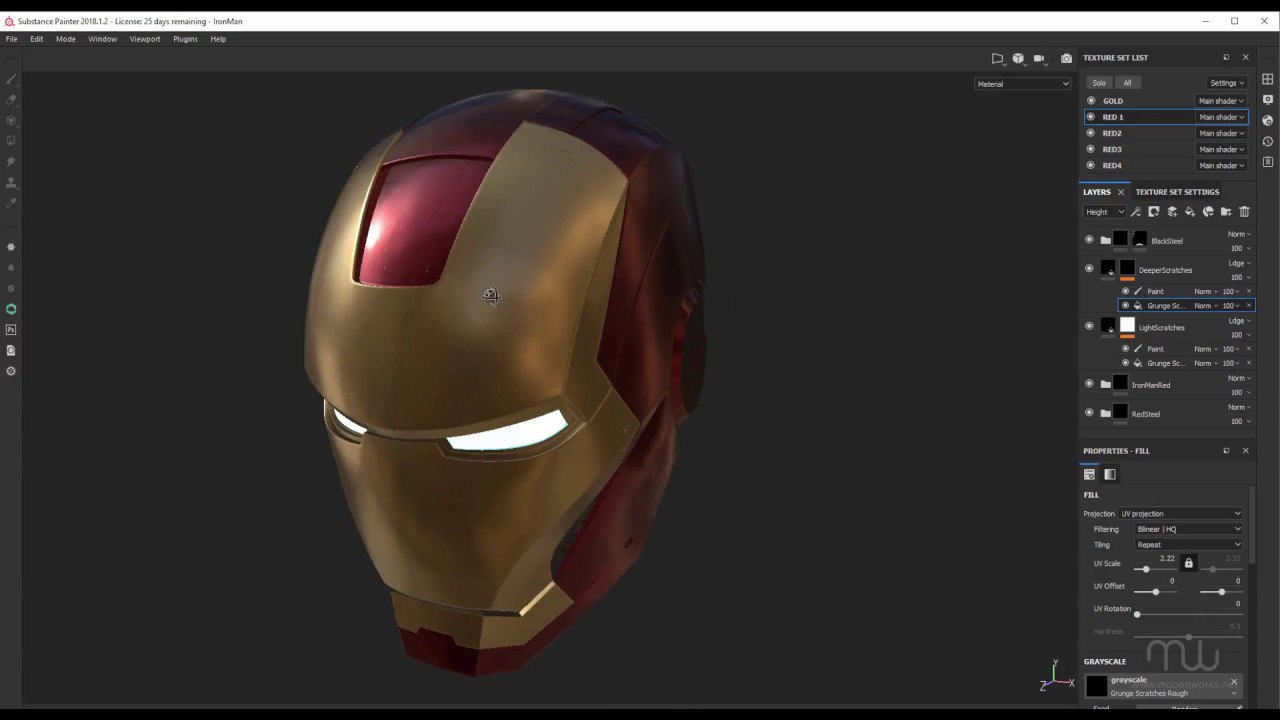Click the Add folder icon in Layers toolbar
Screen dimensions: 1280x720
(1226, 212)
